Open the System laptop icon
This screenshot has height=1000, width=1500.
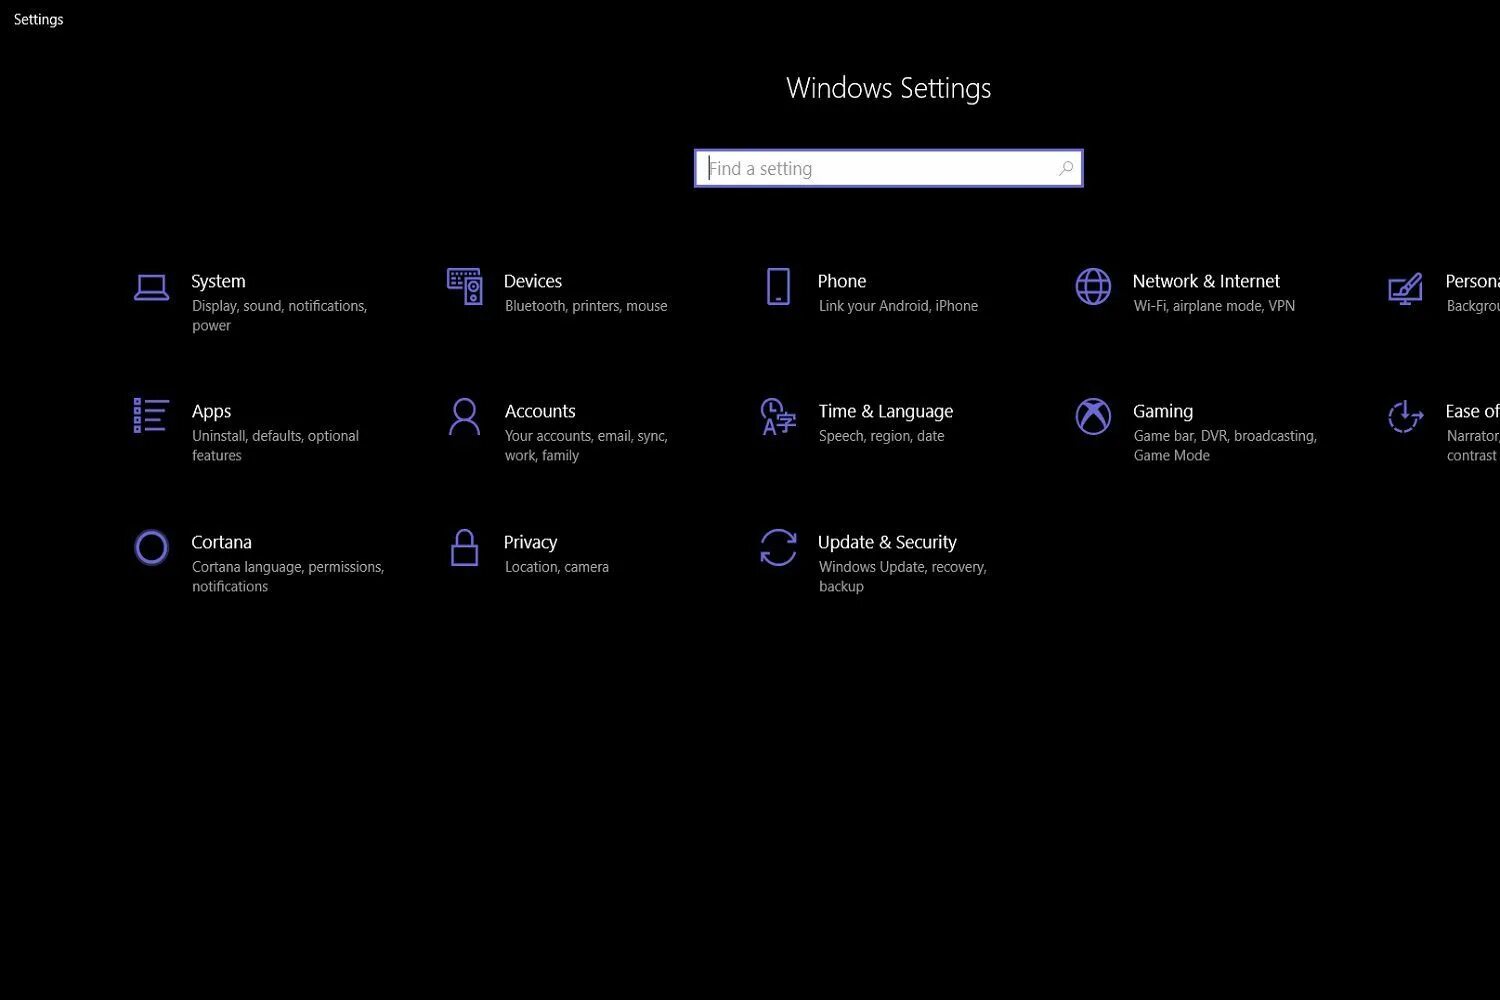pos(151,288)
